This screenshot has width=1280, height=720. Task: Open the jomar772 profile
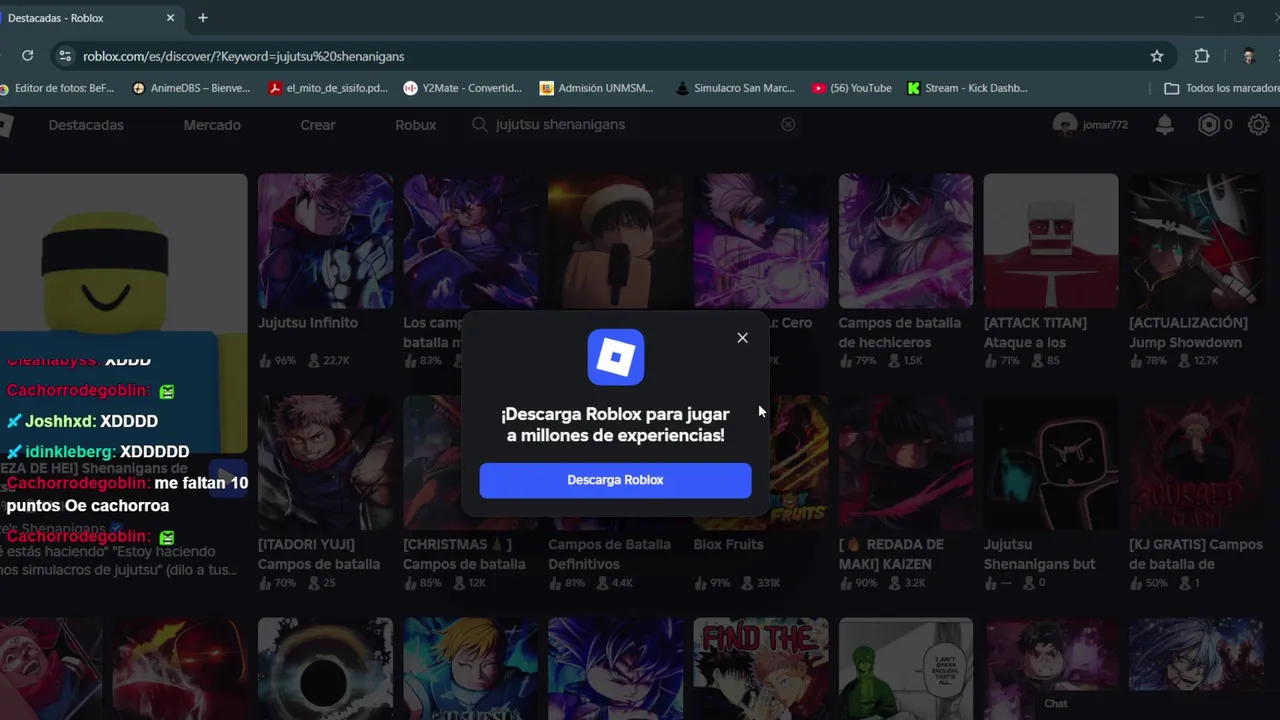(1090, 125)
